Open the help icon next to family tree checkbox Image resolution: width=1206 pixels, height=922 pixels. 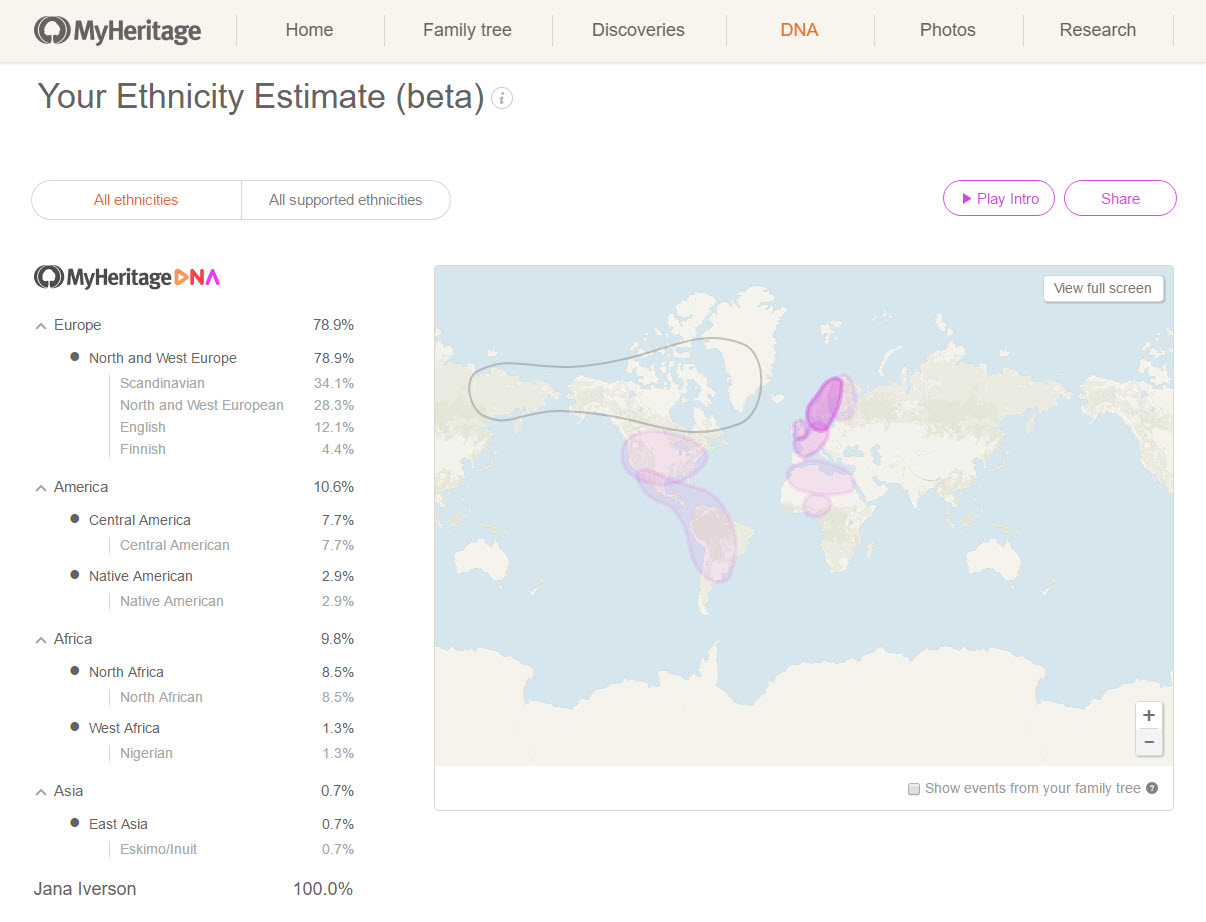click(x=1151, y=788)
